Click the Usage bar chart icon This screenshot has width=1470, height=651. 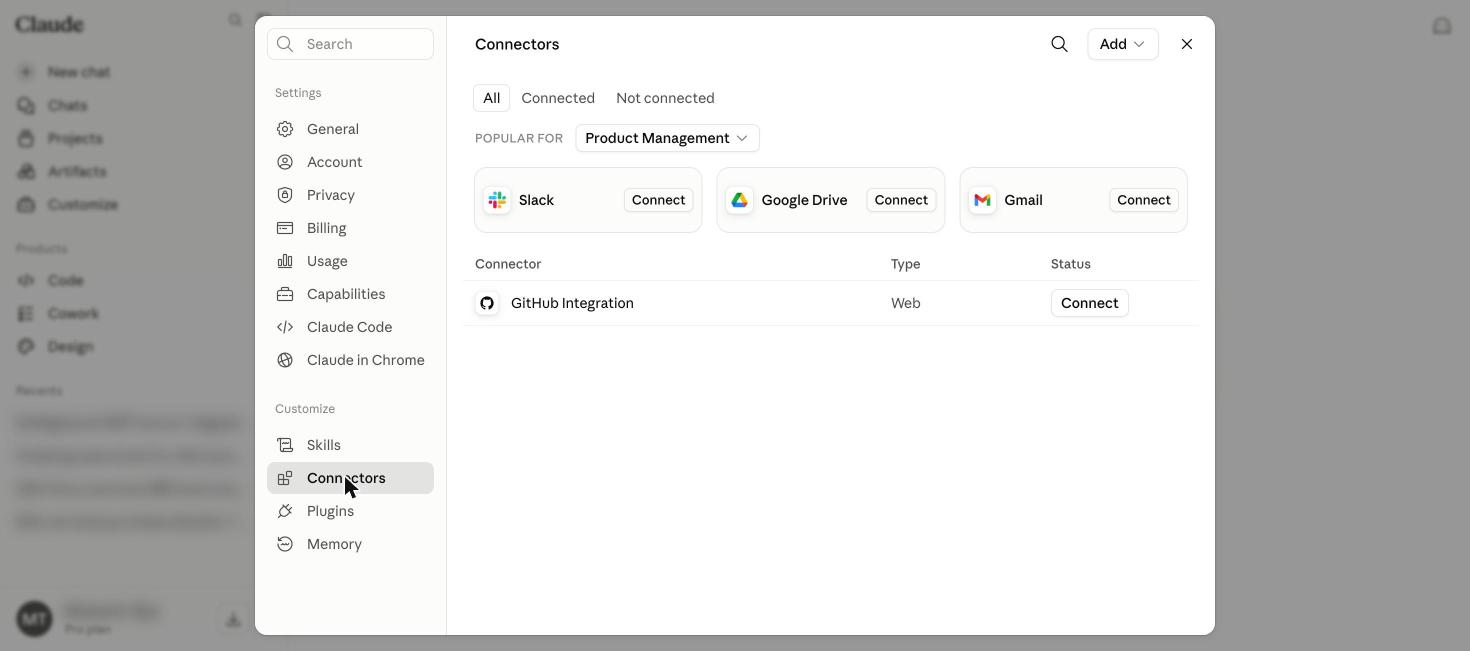[x=285, y=261]
